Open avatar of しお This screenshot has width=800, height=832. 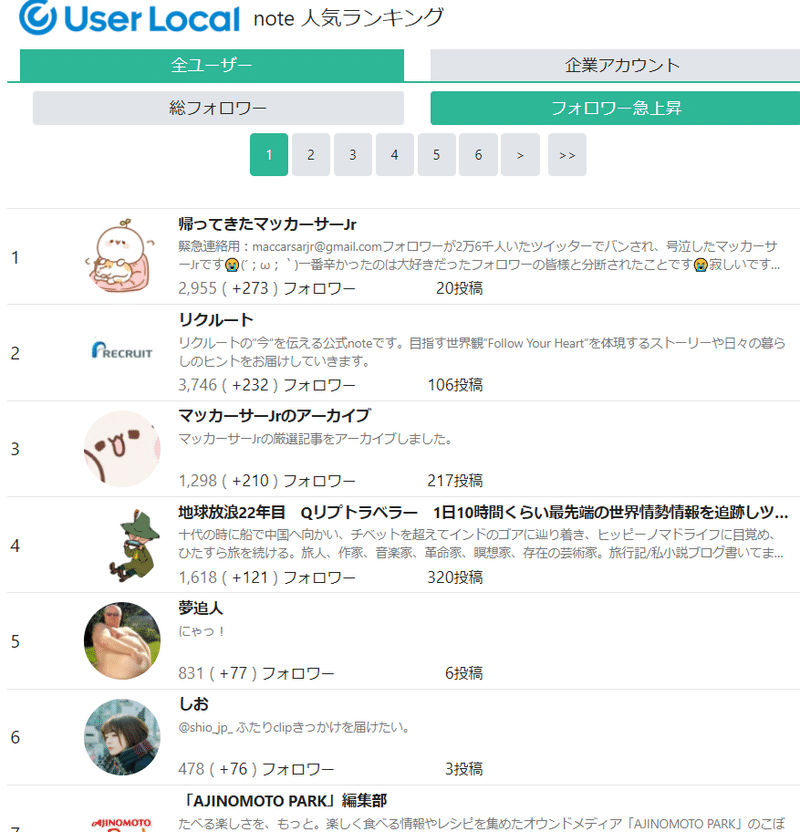122,737
